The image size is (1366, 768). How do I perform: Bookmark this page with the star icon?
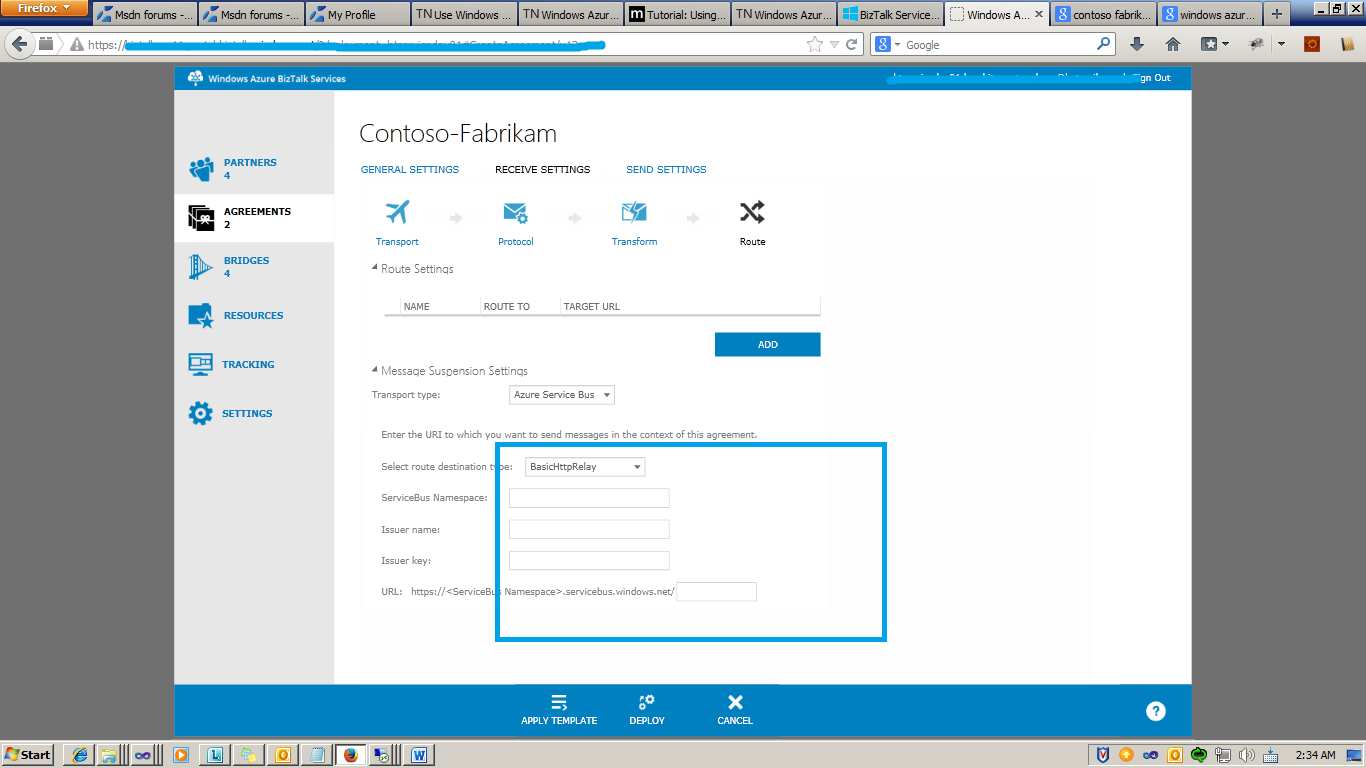click(815, 44)
